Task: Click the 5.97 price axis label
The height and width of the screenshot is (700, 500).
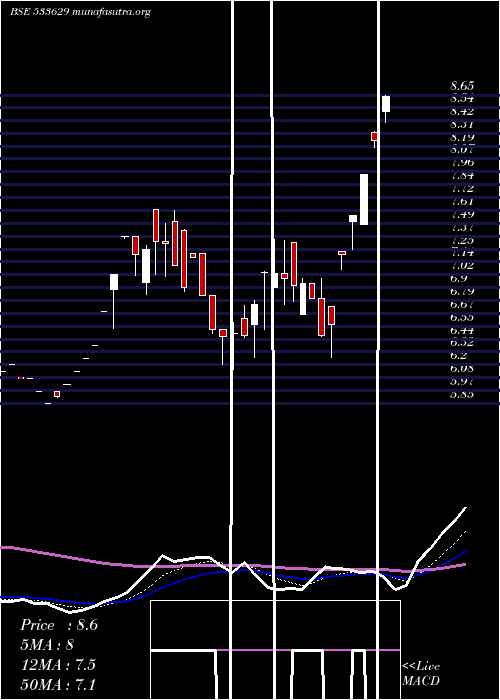Action: (462, 382)
